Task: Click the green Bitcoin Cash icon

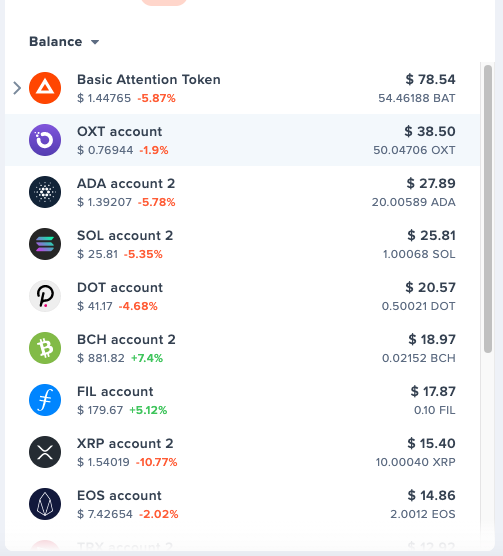Action: click(x=45, y=348)
